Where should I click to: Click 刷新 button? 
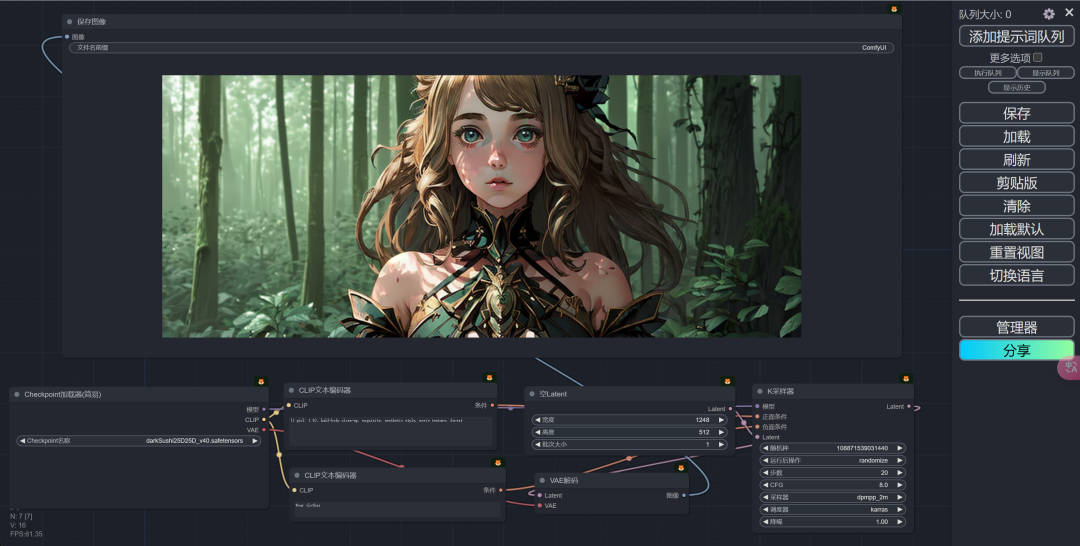click(1017, 160)
